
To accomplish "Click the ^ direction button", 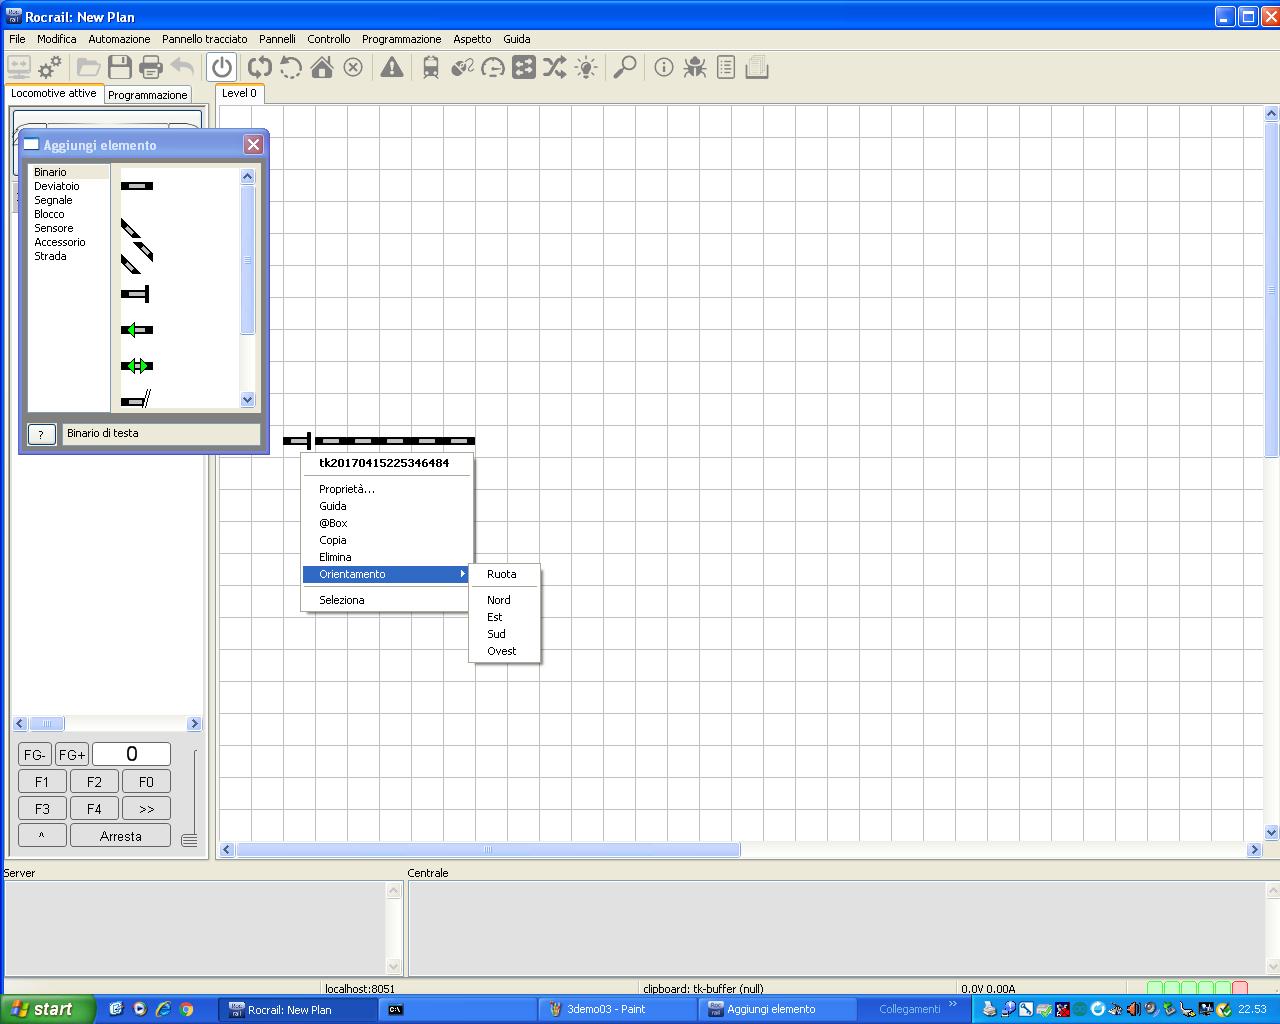I will (42, 836).
